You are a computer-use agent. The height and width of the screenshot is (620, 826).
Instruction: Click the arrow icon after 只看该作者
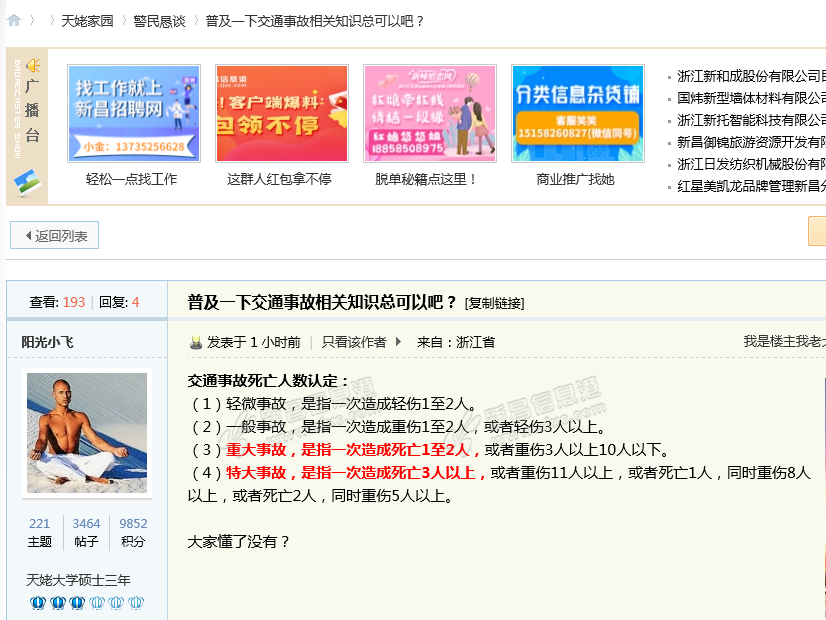click(398, 342)
